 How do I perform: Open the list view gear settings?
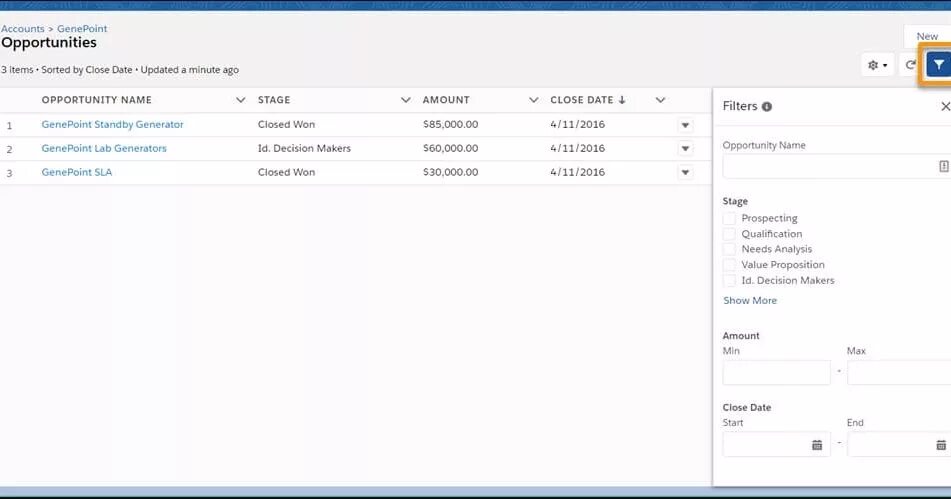pyautogui.click(x=878, y=65)
